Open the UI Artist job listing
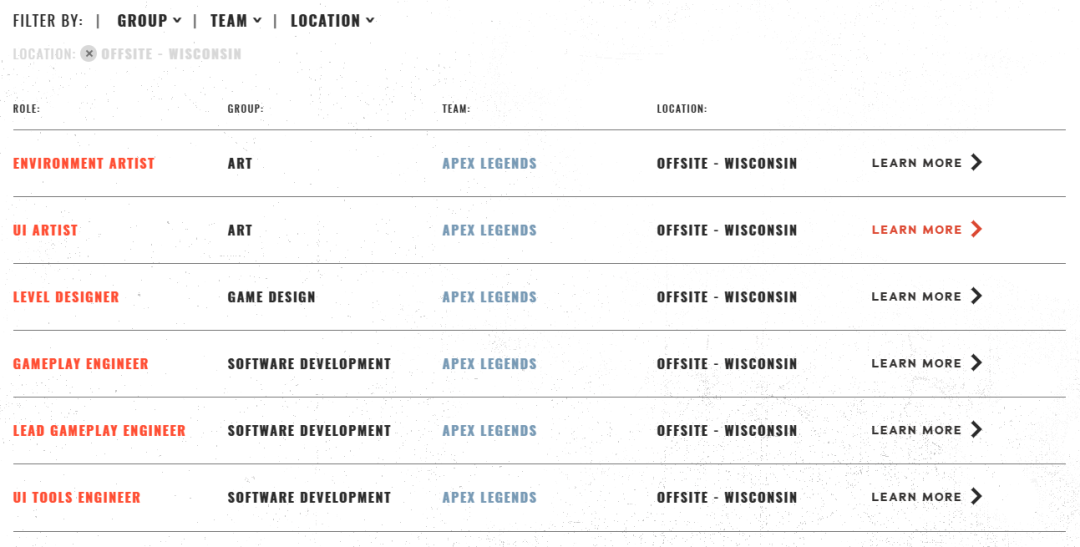 (45, 230)
